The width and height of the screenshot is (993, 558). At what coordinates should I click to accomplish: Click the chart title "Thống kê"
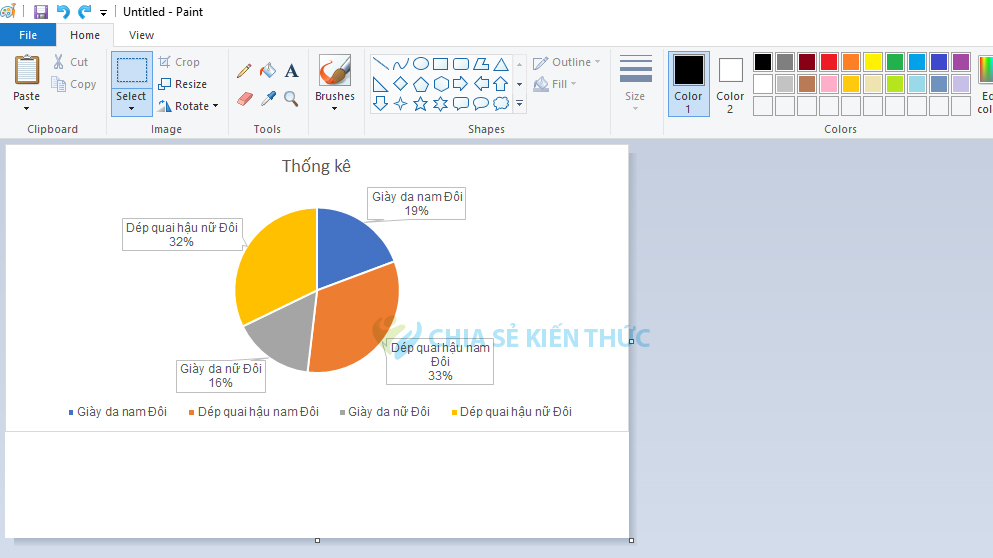pos(316,166)
